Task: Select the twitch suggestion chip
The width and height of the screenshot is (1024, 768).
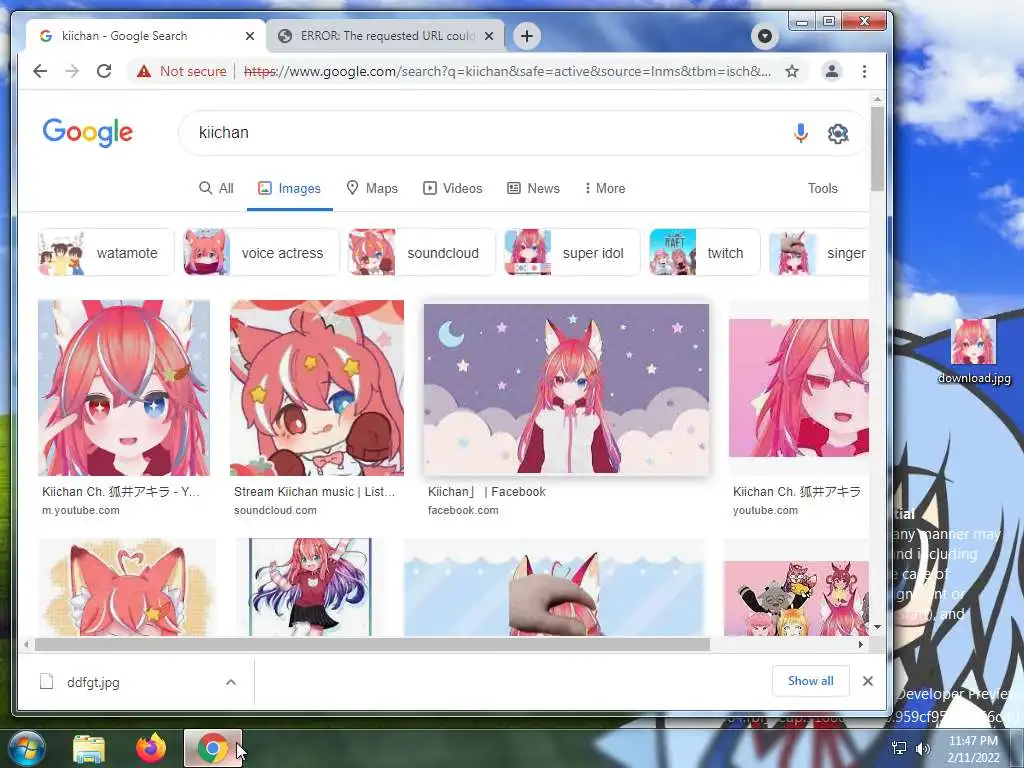Action: [x=704, y=252]
